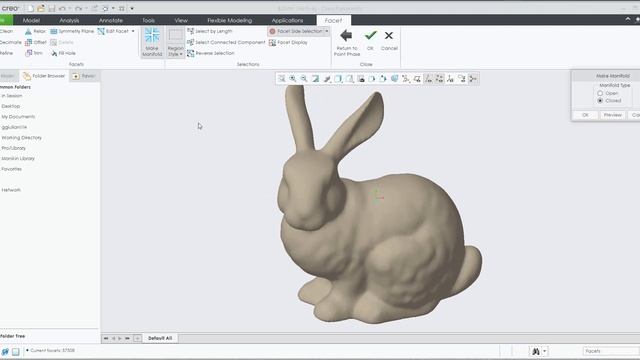The height and width of the screenshot is (360, 640).
Task: Open the dropdown arrow beside binoculars icon
Action: pyautogui.click(x=544, y=351)
